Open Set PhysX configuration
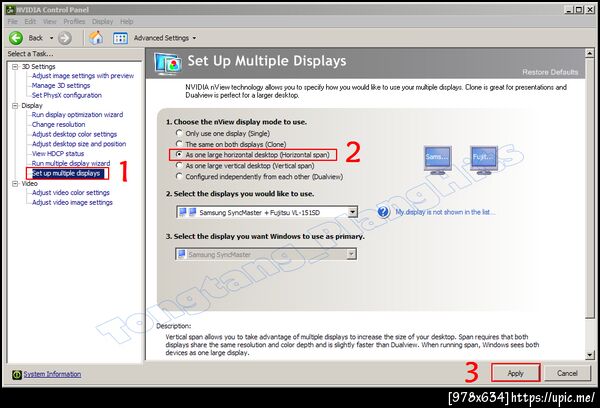This screenshot has width=600, height=408. click(67, 95)
